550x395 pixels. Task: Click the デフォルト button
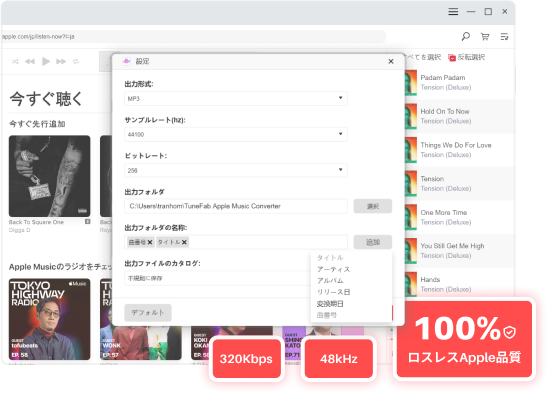[148, 313]
